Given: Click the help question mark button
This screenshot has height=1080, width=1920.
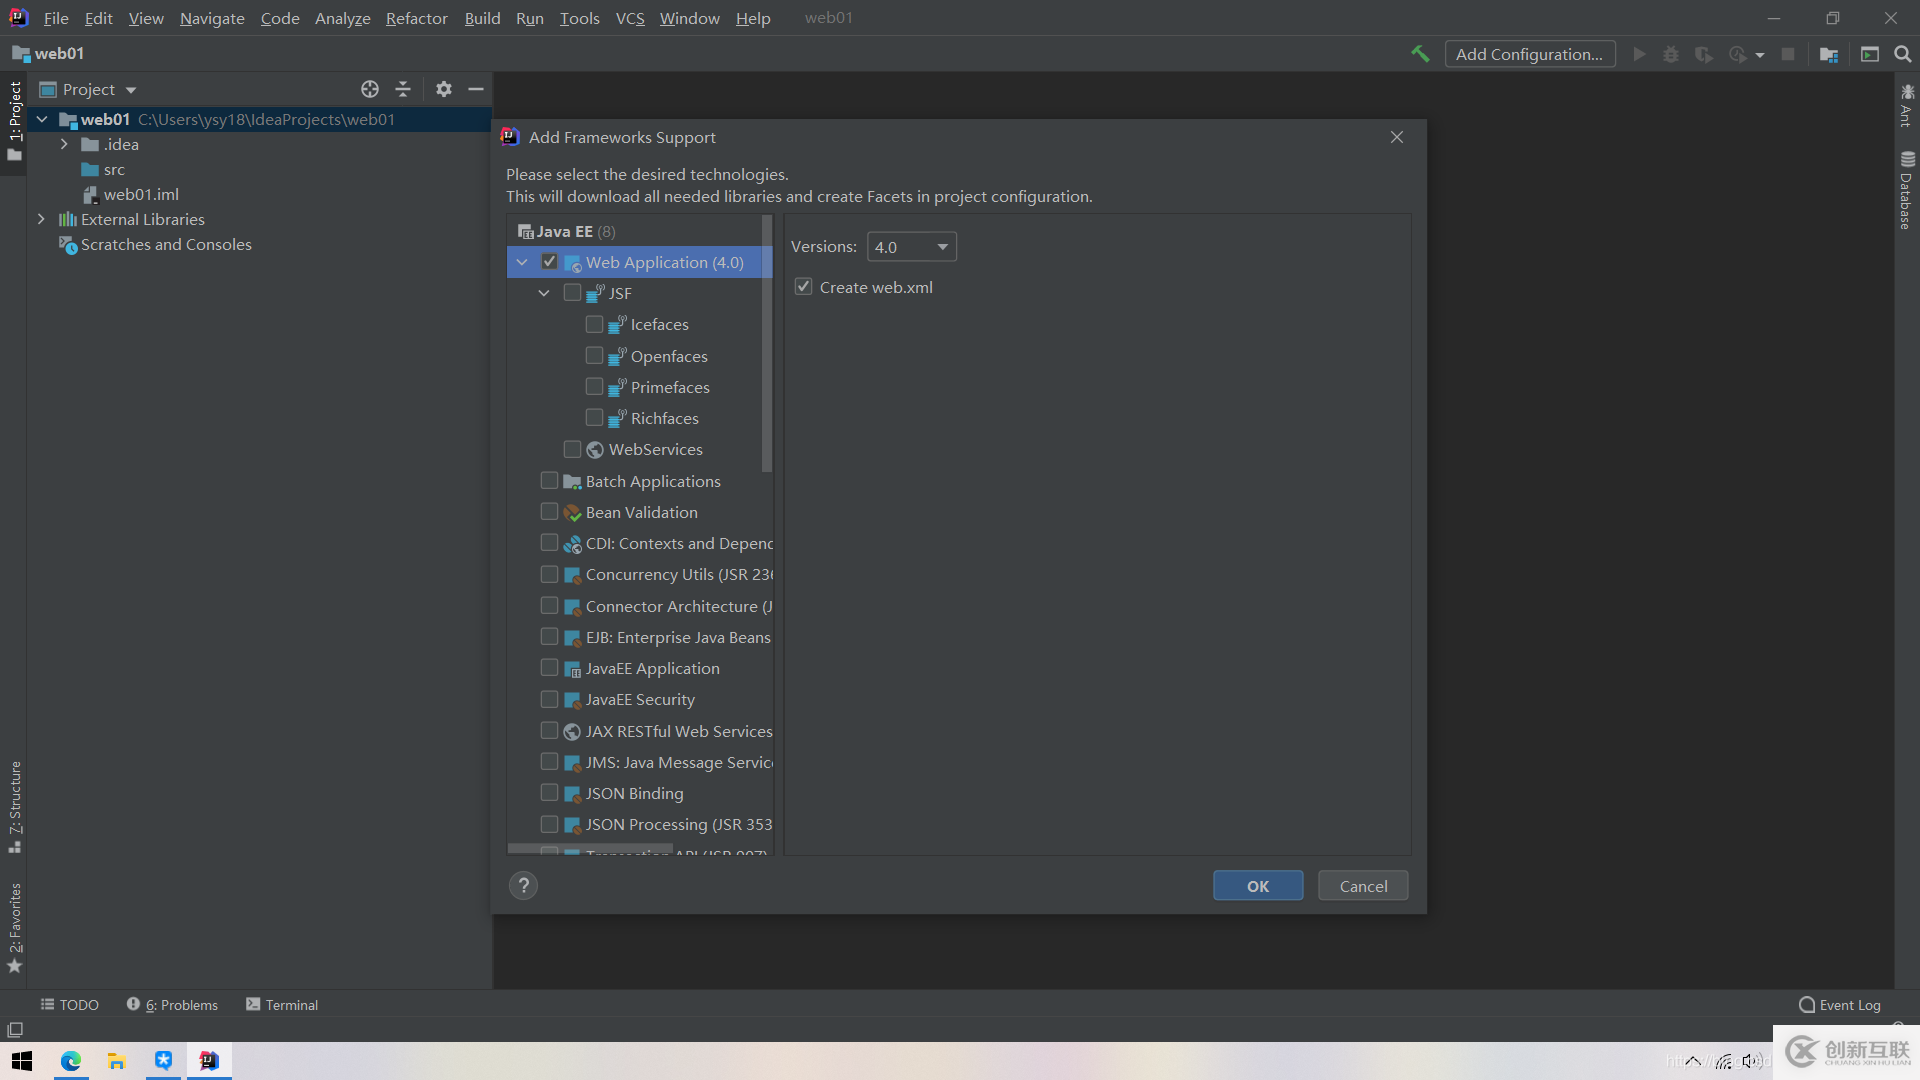Looking at the screenshot, I should [x=524, y=885].
